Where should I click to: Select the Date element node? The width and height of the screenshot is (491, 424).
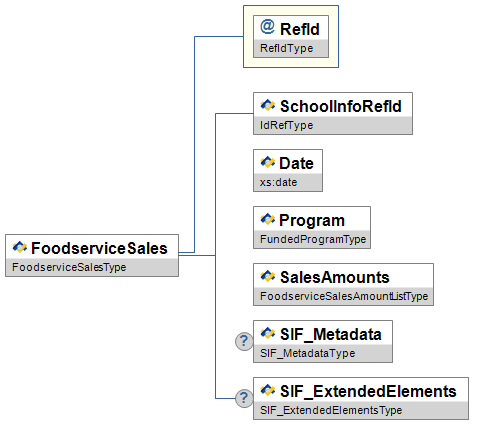[288, 170]
